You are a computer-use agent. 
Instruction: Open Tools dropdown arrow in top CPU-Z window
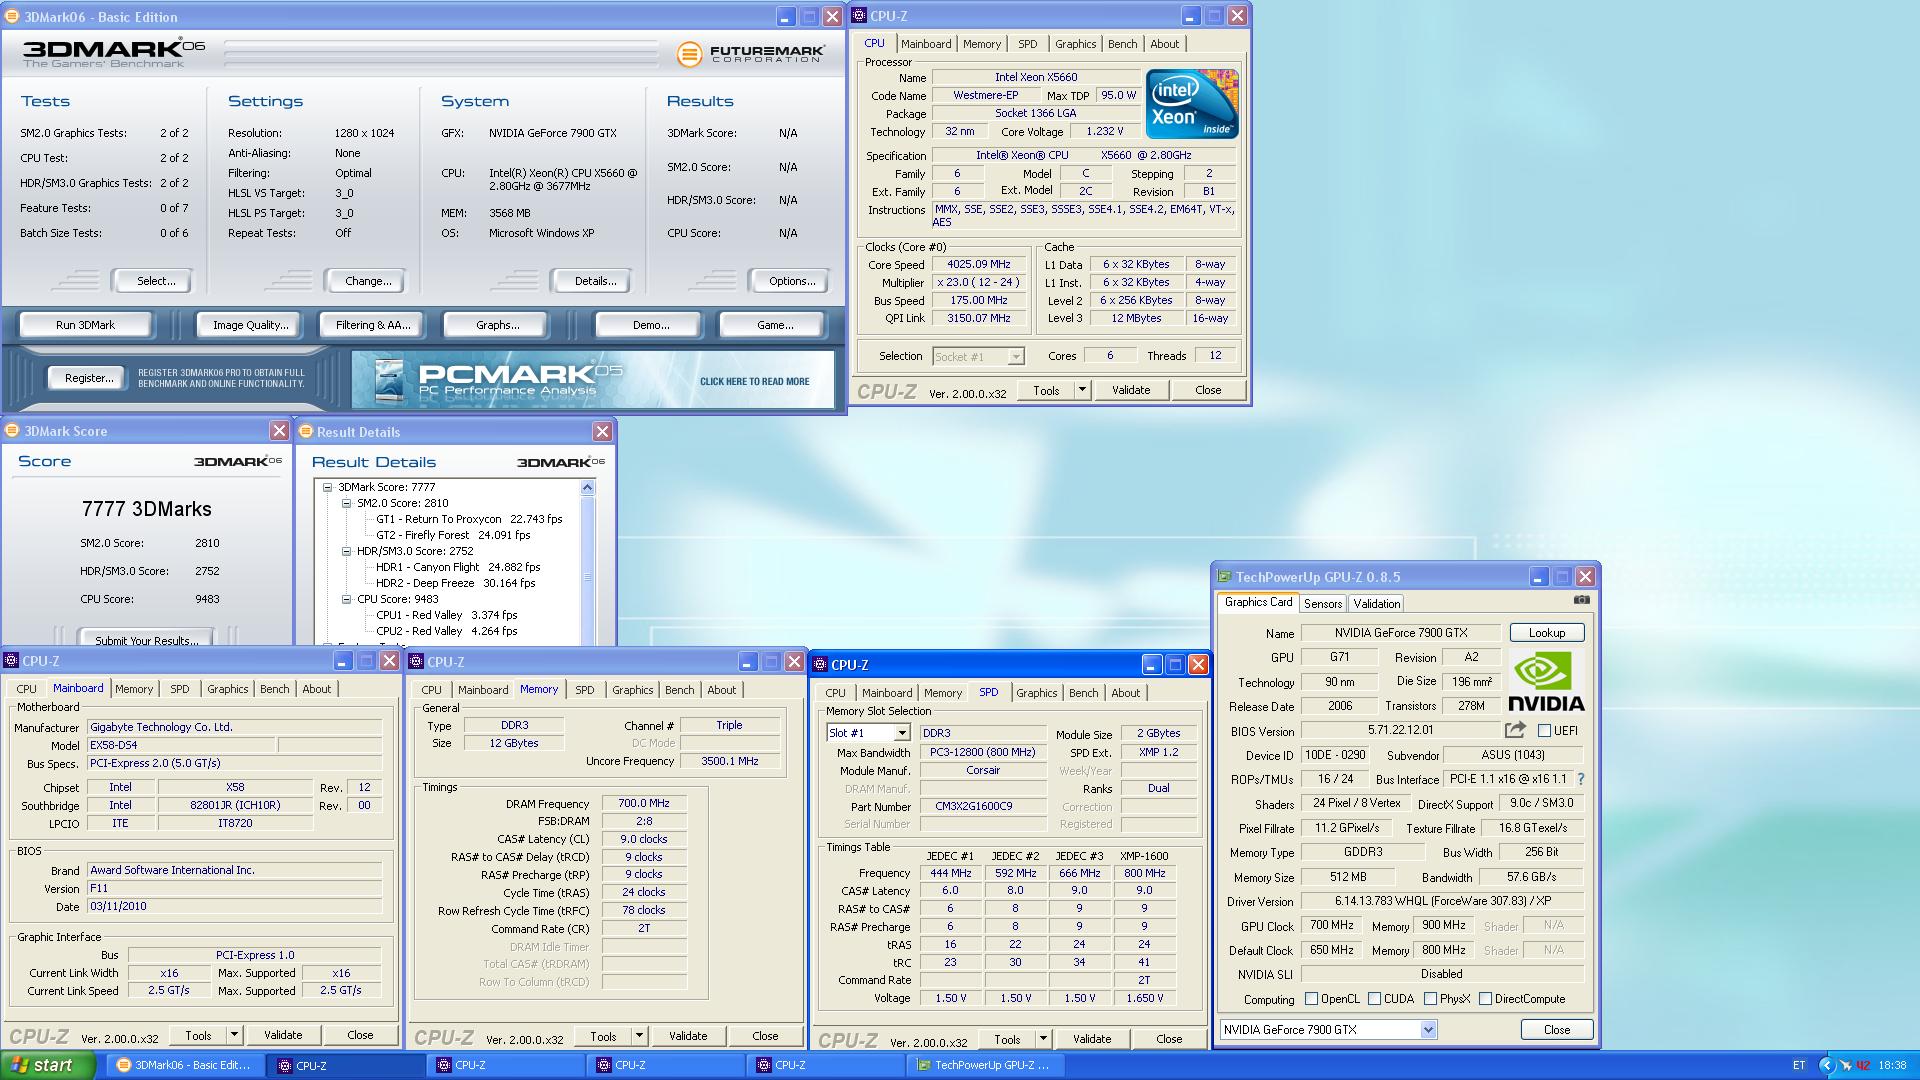(1081, 390)
